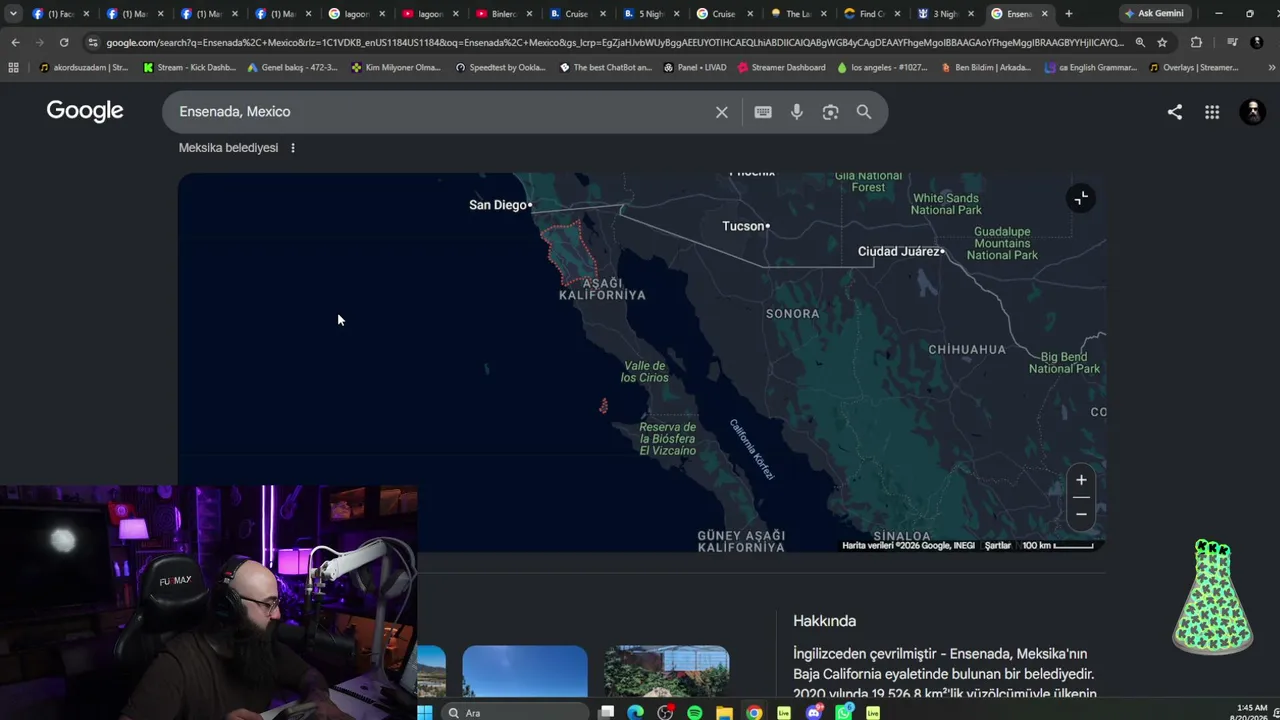Viewport: 1280px width, 720px height.
Task: Open the Genel bakış bookmark
Action: pyautogui.click(x=292, y=68)
